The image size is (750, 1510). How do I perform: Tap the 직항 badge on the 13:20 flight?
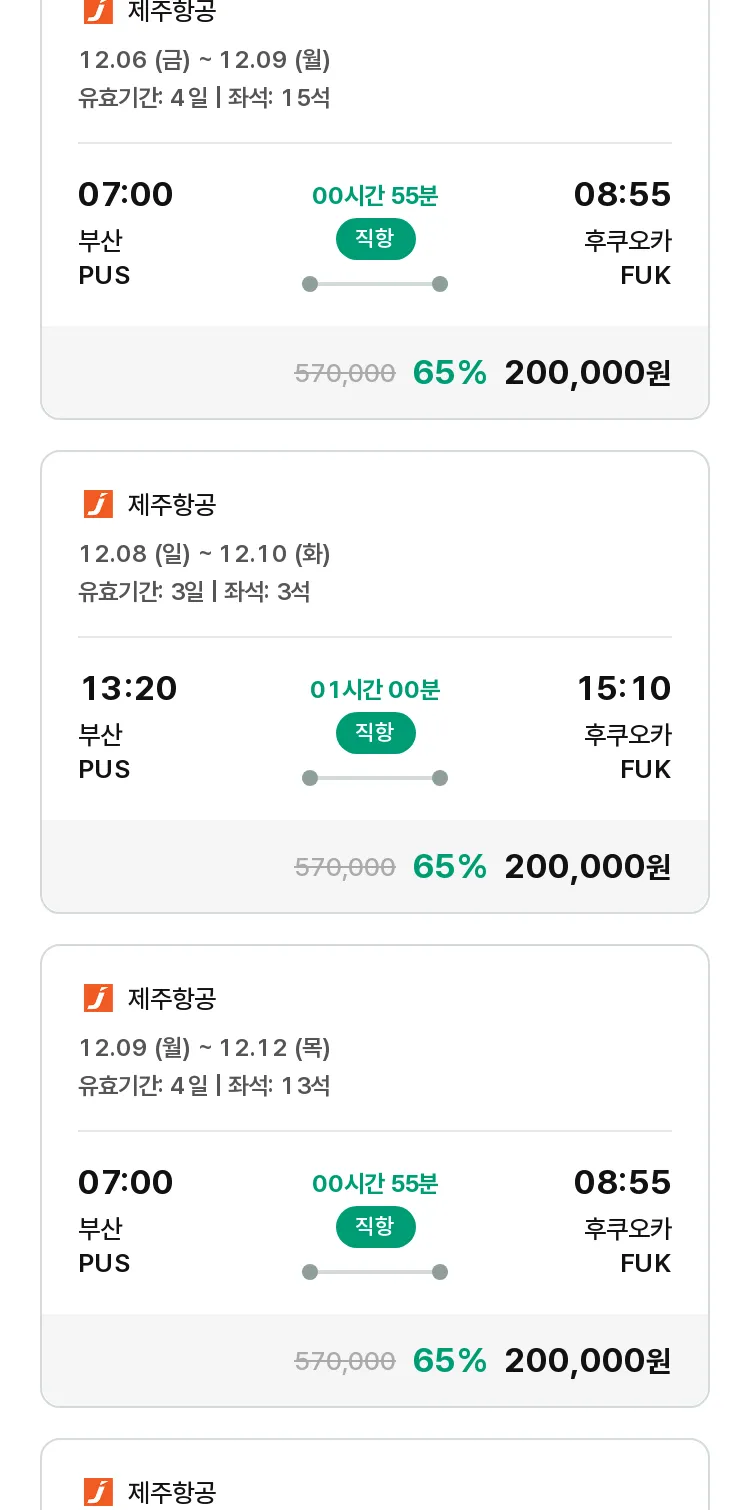click(x=375, y=733)
